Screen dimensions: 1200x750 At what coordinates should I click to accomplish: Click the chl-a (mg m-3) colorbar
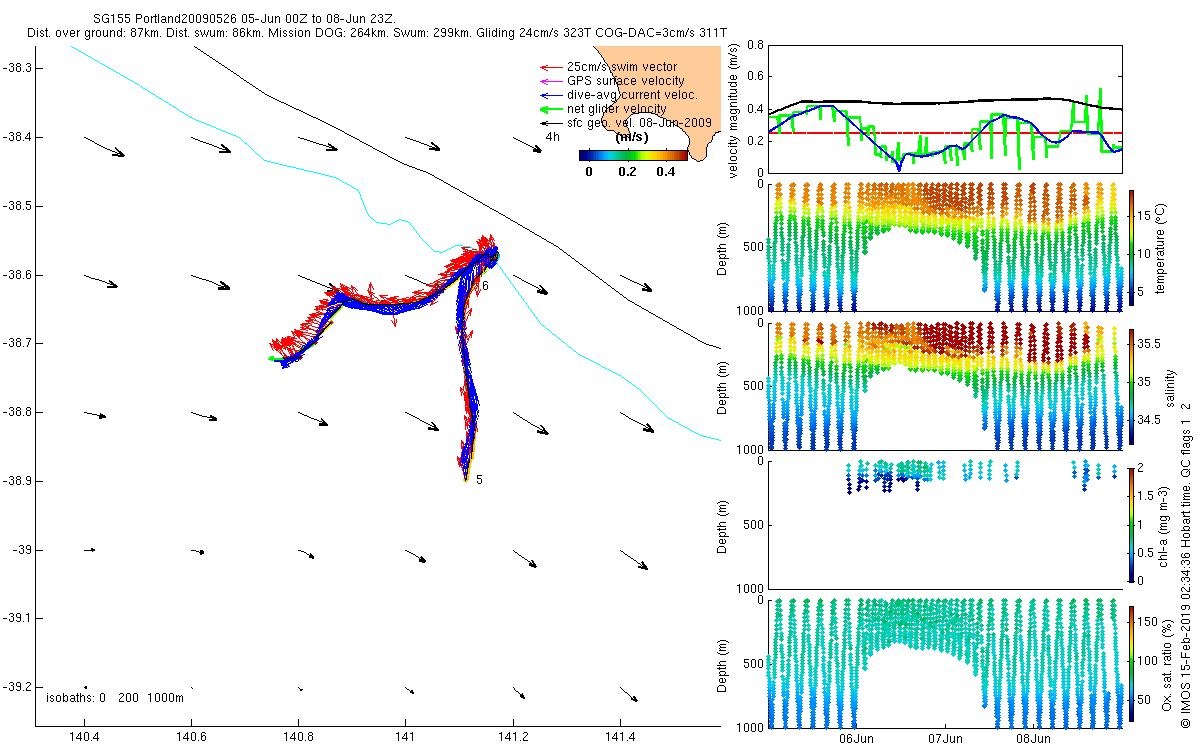(x=1132, y=524)
